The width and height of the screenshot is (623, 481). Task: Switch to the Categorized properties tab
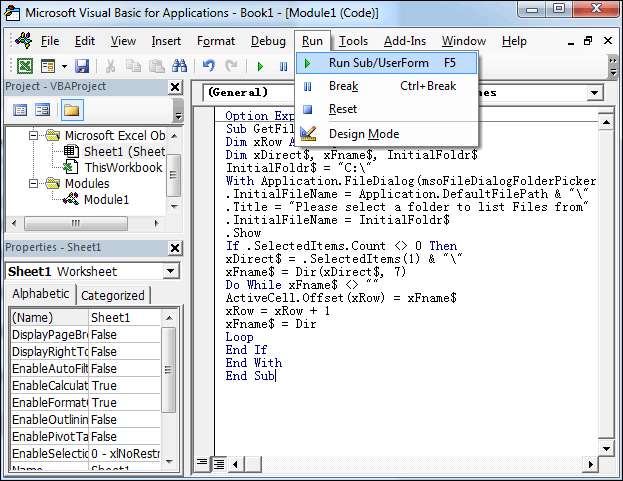tap(113, 295)
